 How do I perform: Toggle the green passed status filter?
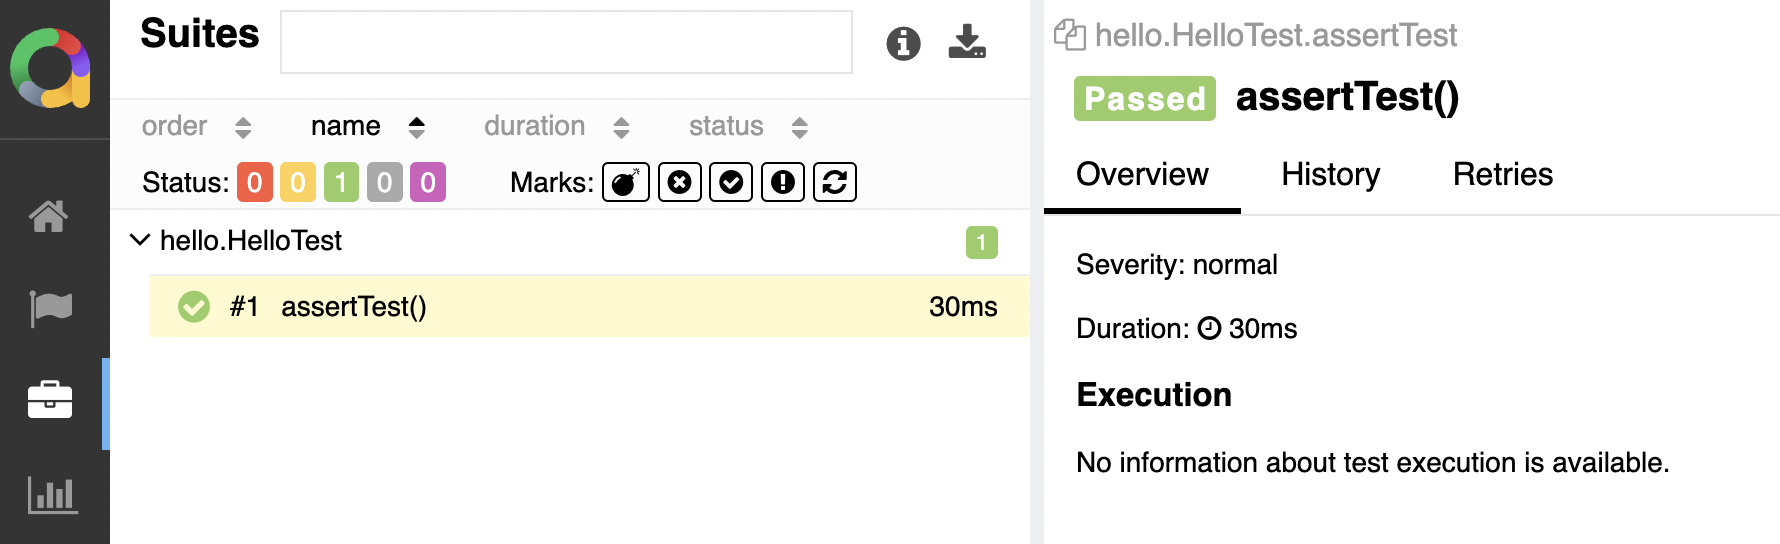pos(341,182)
